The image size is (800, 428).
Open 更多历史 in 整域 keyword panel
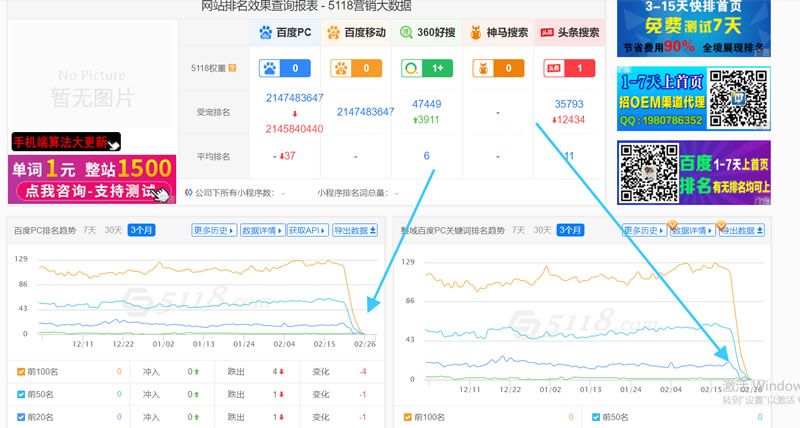click(x=644, y=231)
